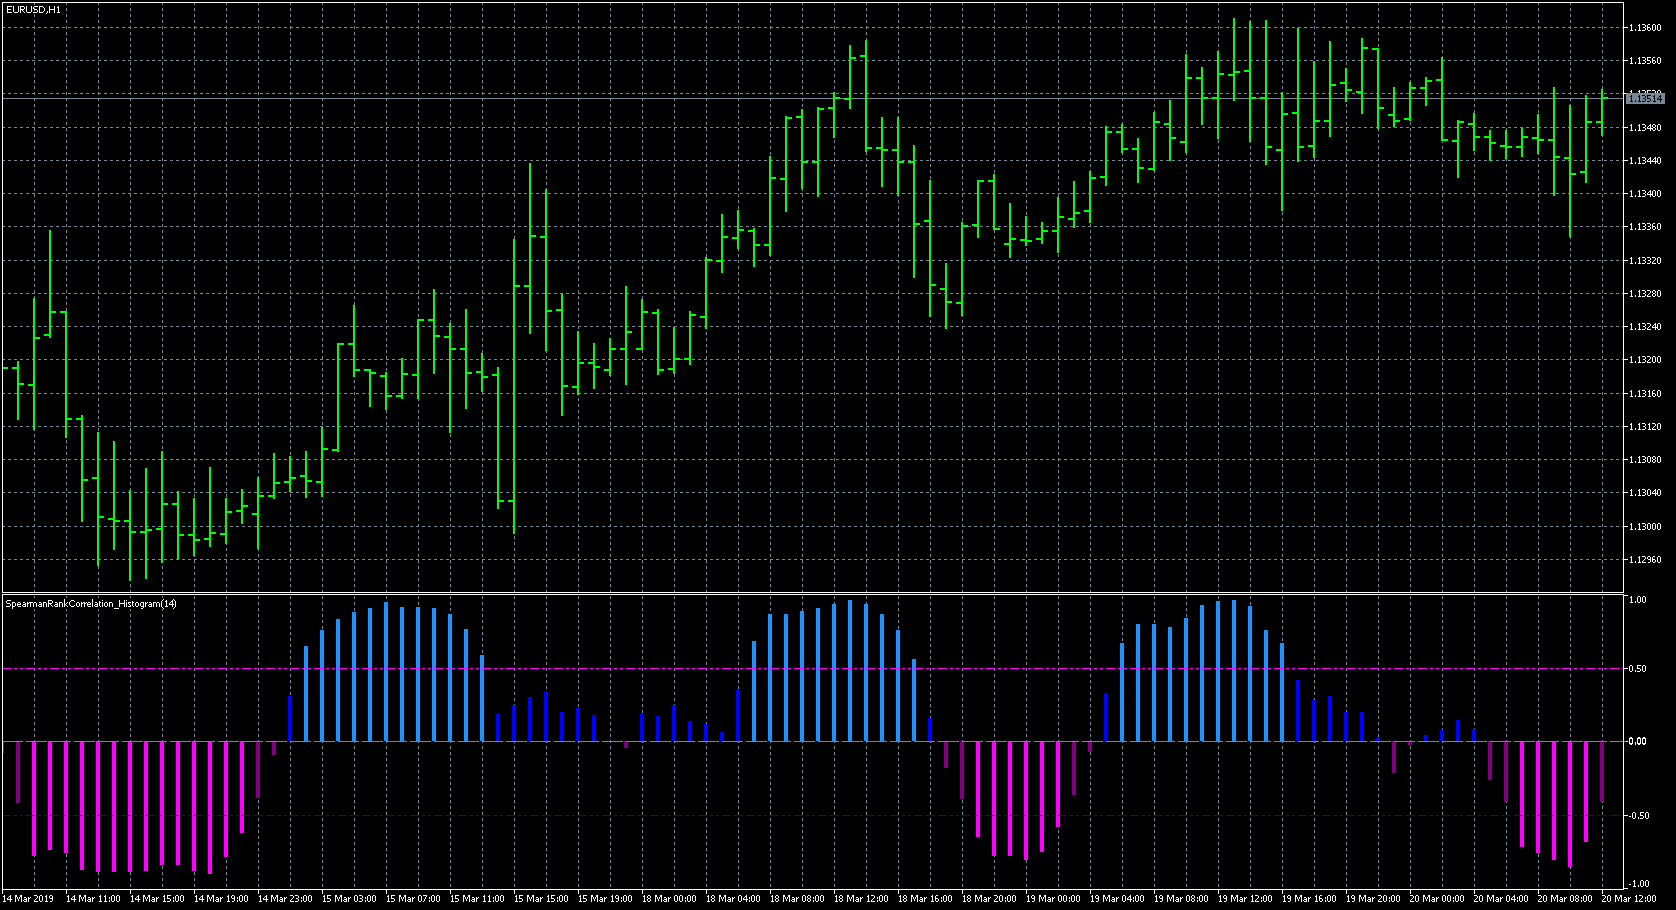This screenshot has width=1676, height=910.
Task: Click the 1.13560 price axis label
Action: (x=1646, y=61)
